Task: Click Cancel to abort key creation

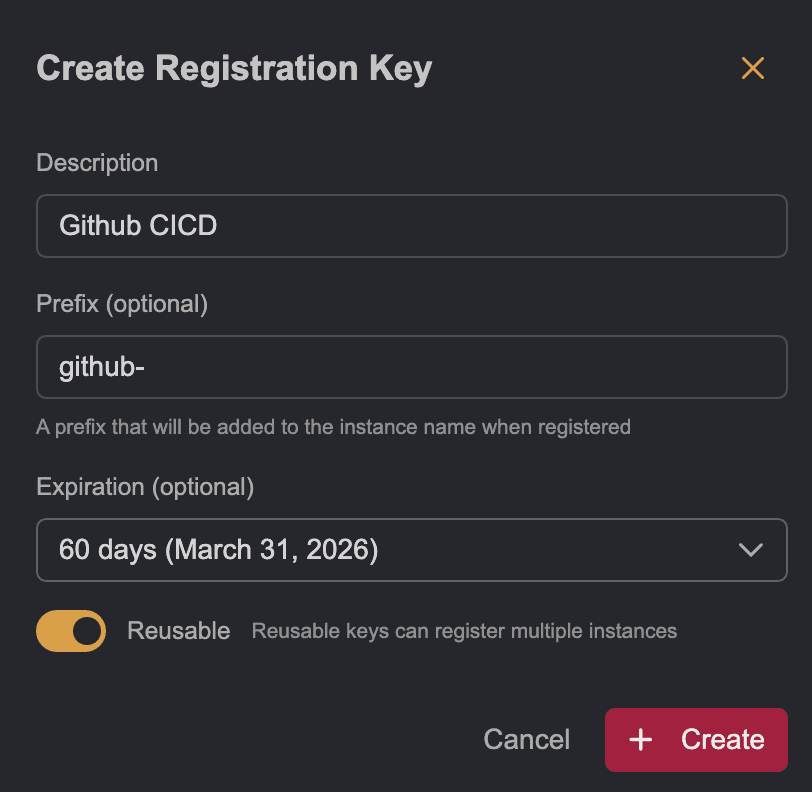Action: tap(527, 740)
